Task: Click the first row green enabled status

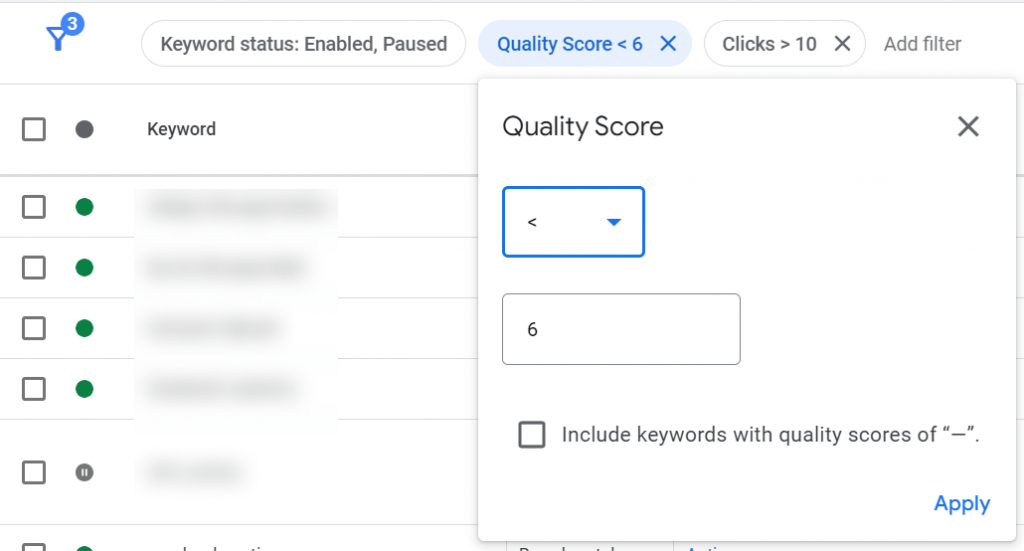Action: coord(84,207)
